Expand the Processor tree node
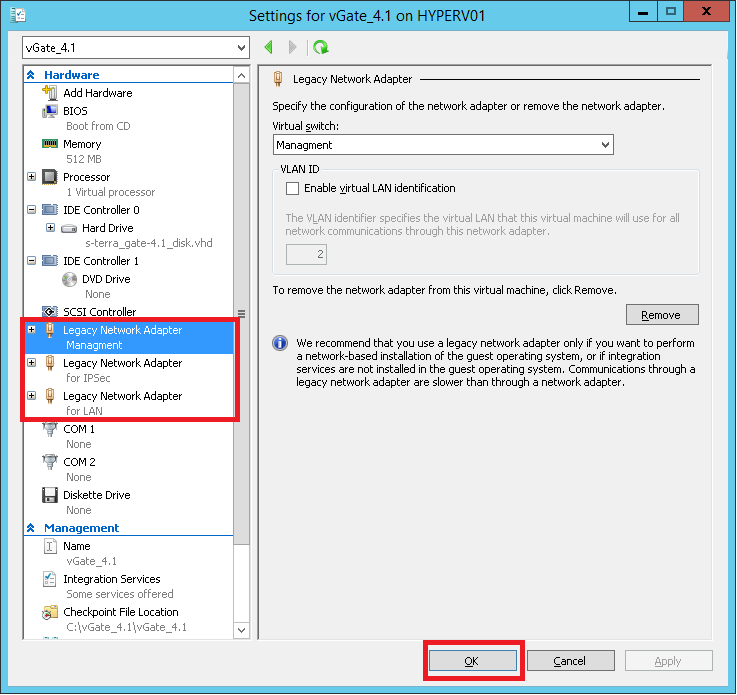Image resolution: width=737 pixels, height=695 pixels. coord(31,177)
